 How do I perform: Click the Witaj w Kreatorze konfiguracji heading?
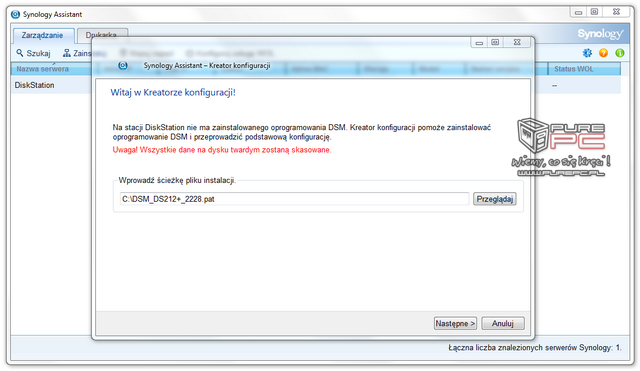click(x=173, y=92)
